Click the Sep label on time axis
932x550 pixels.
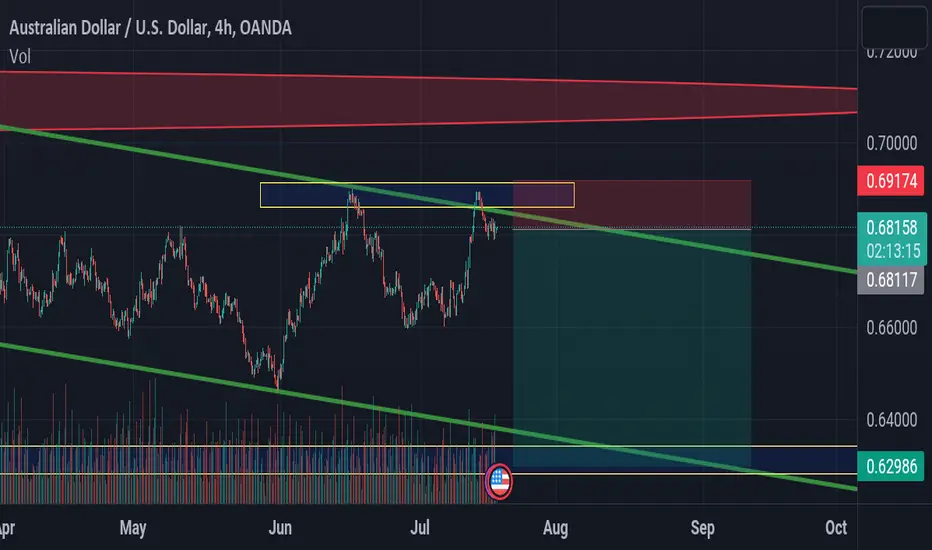(x=703, y=528)
